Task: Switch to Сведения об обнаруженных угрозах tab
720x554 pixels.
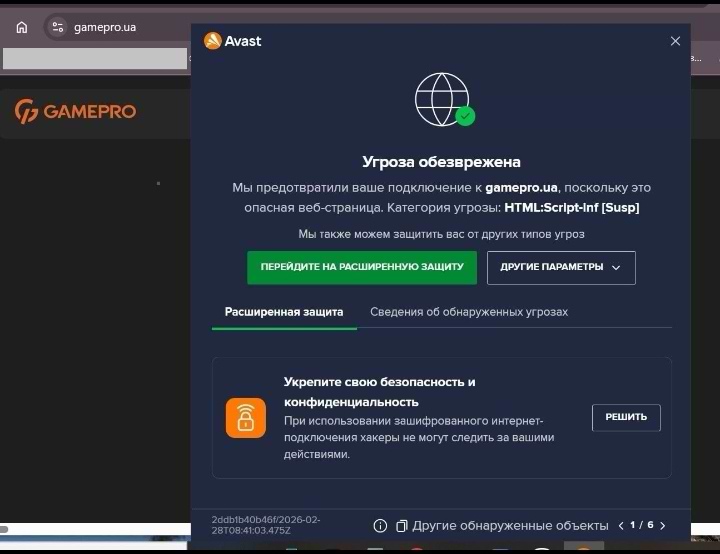Action: 468,312
